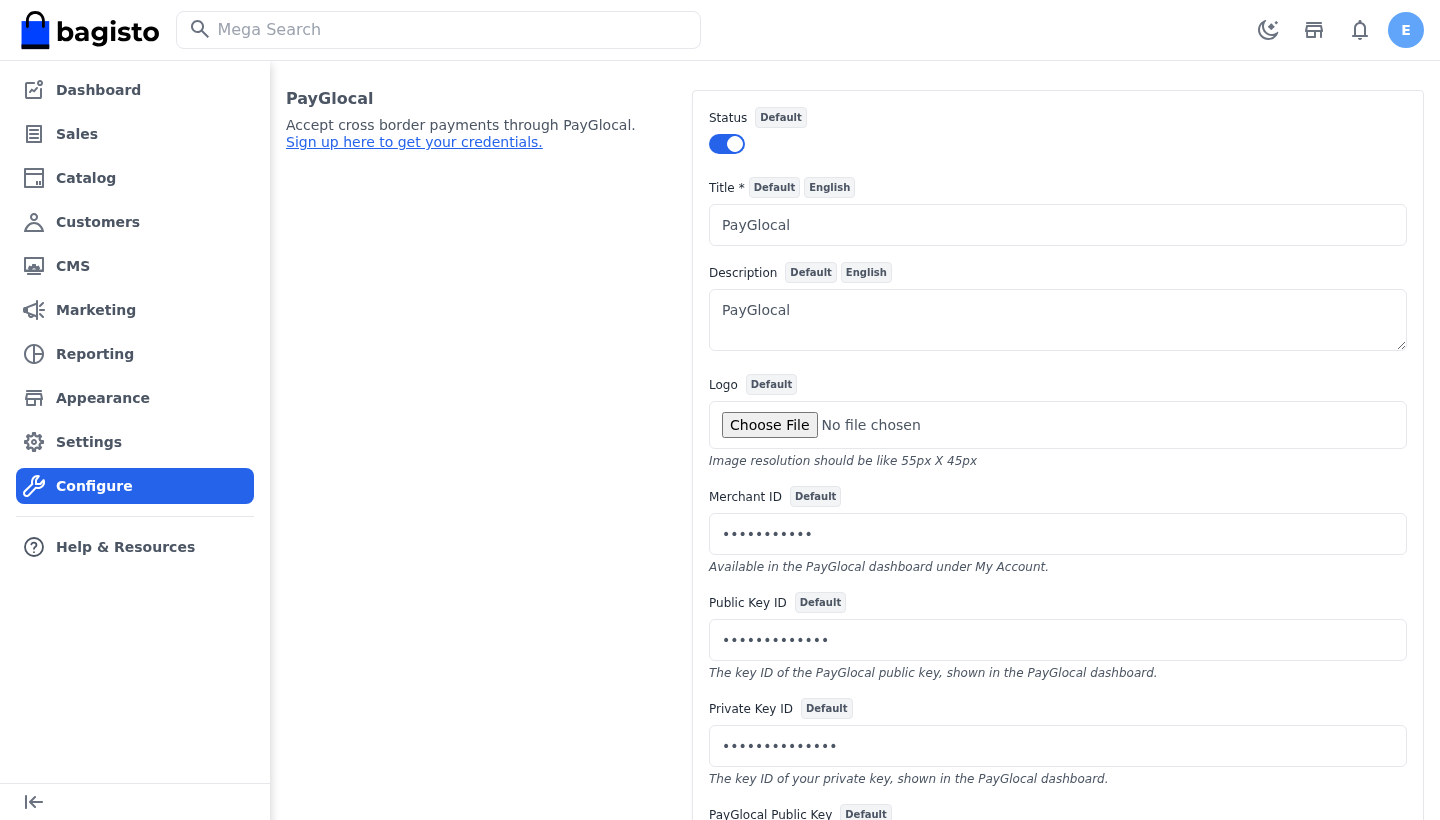Open the CMS menu
The width and height of the screenshot is (1440, 820).
[x=135, y=266]
